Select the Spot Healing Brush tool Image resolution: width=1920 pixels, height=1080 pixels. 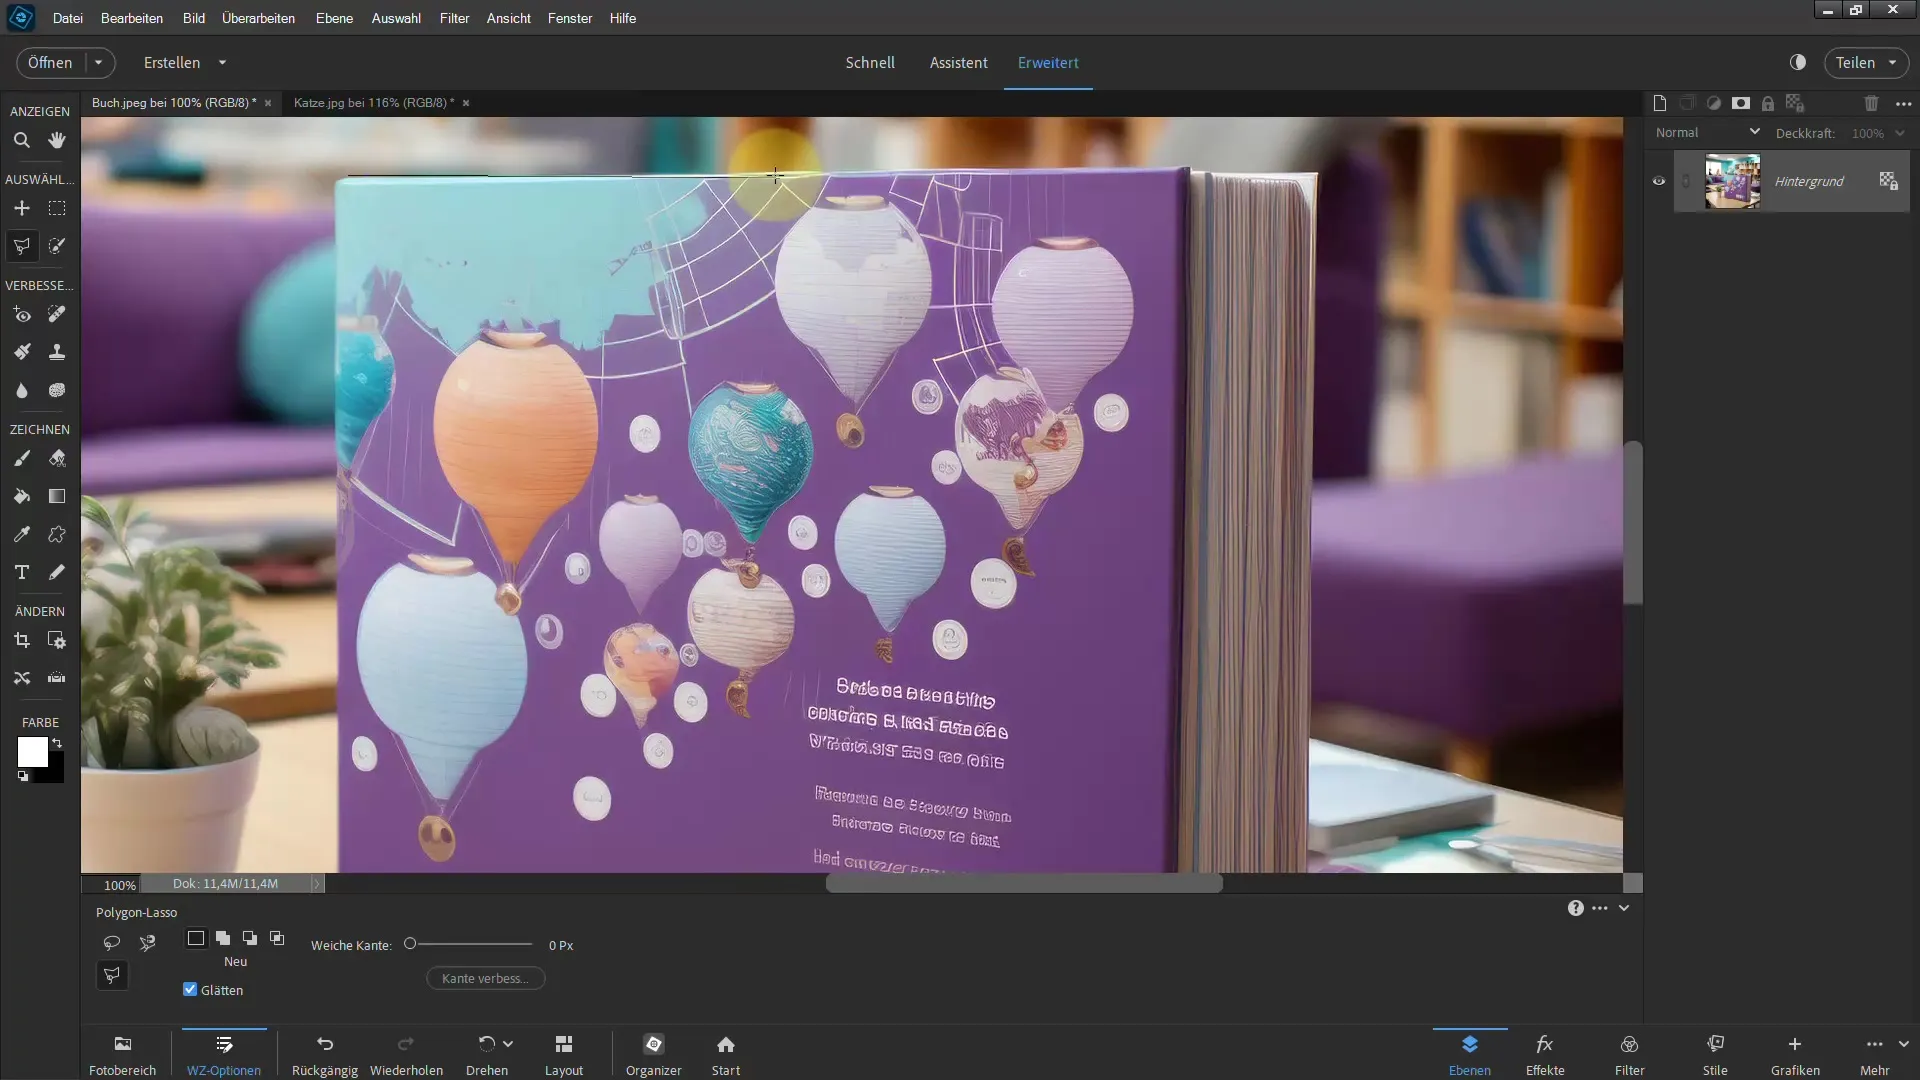[57, 315]
